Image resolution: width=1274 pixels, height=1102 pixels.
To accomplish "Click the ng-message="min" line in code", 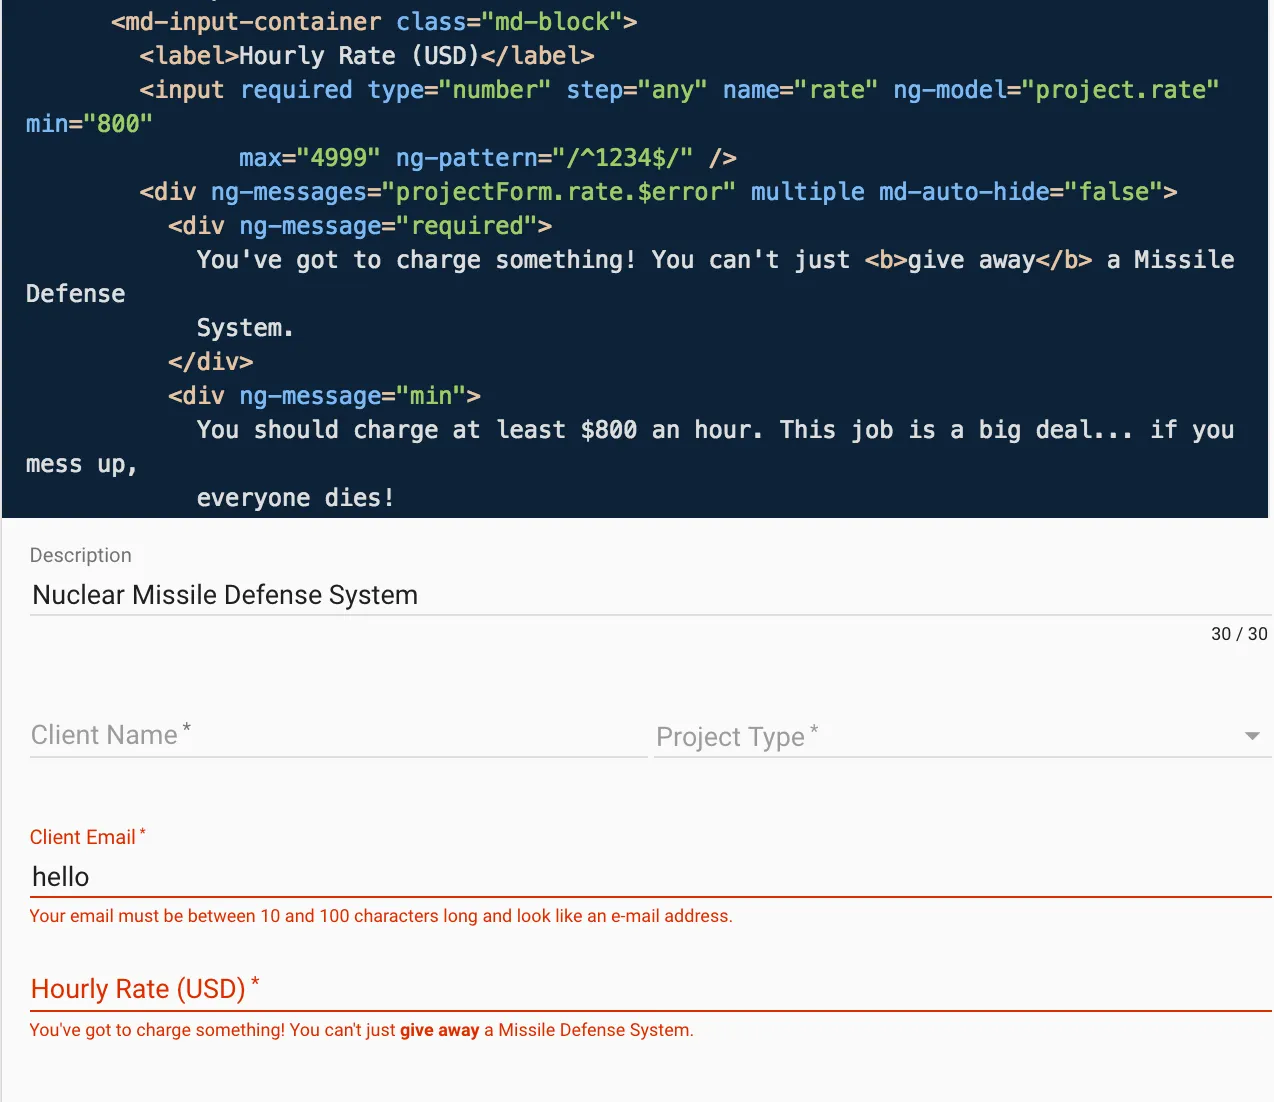I will tap(324, 396).
